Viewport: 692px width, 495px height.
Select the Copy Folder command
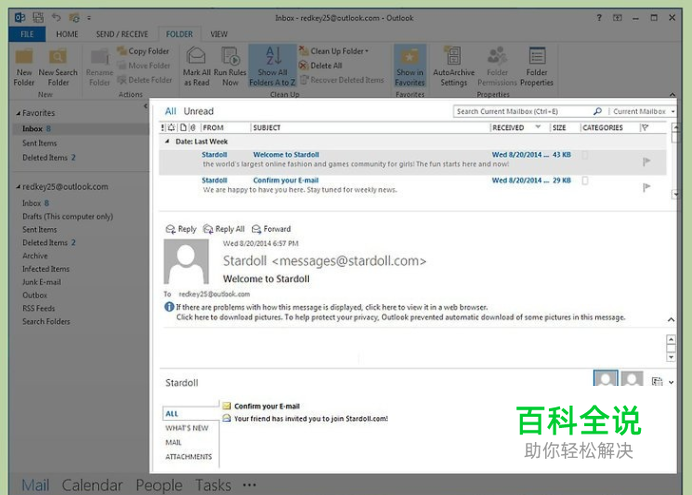click(x=143, y=51)
